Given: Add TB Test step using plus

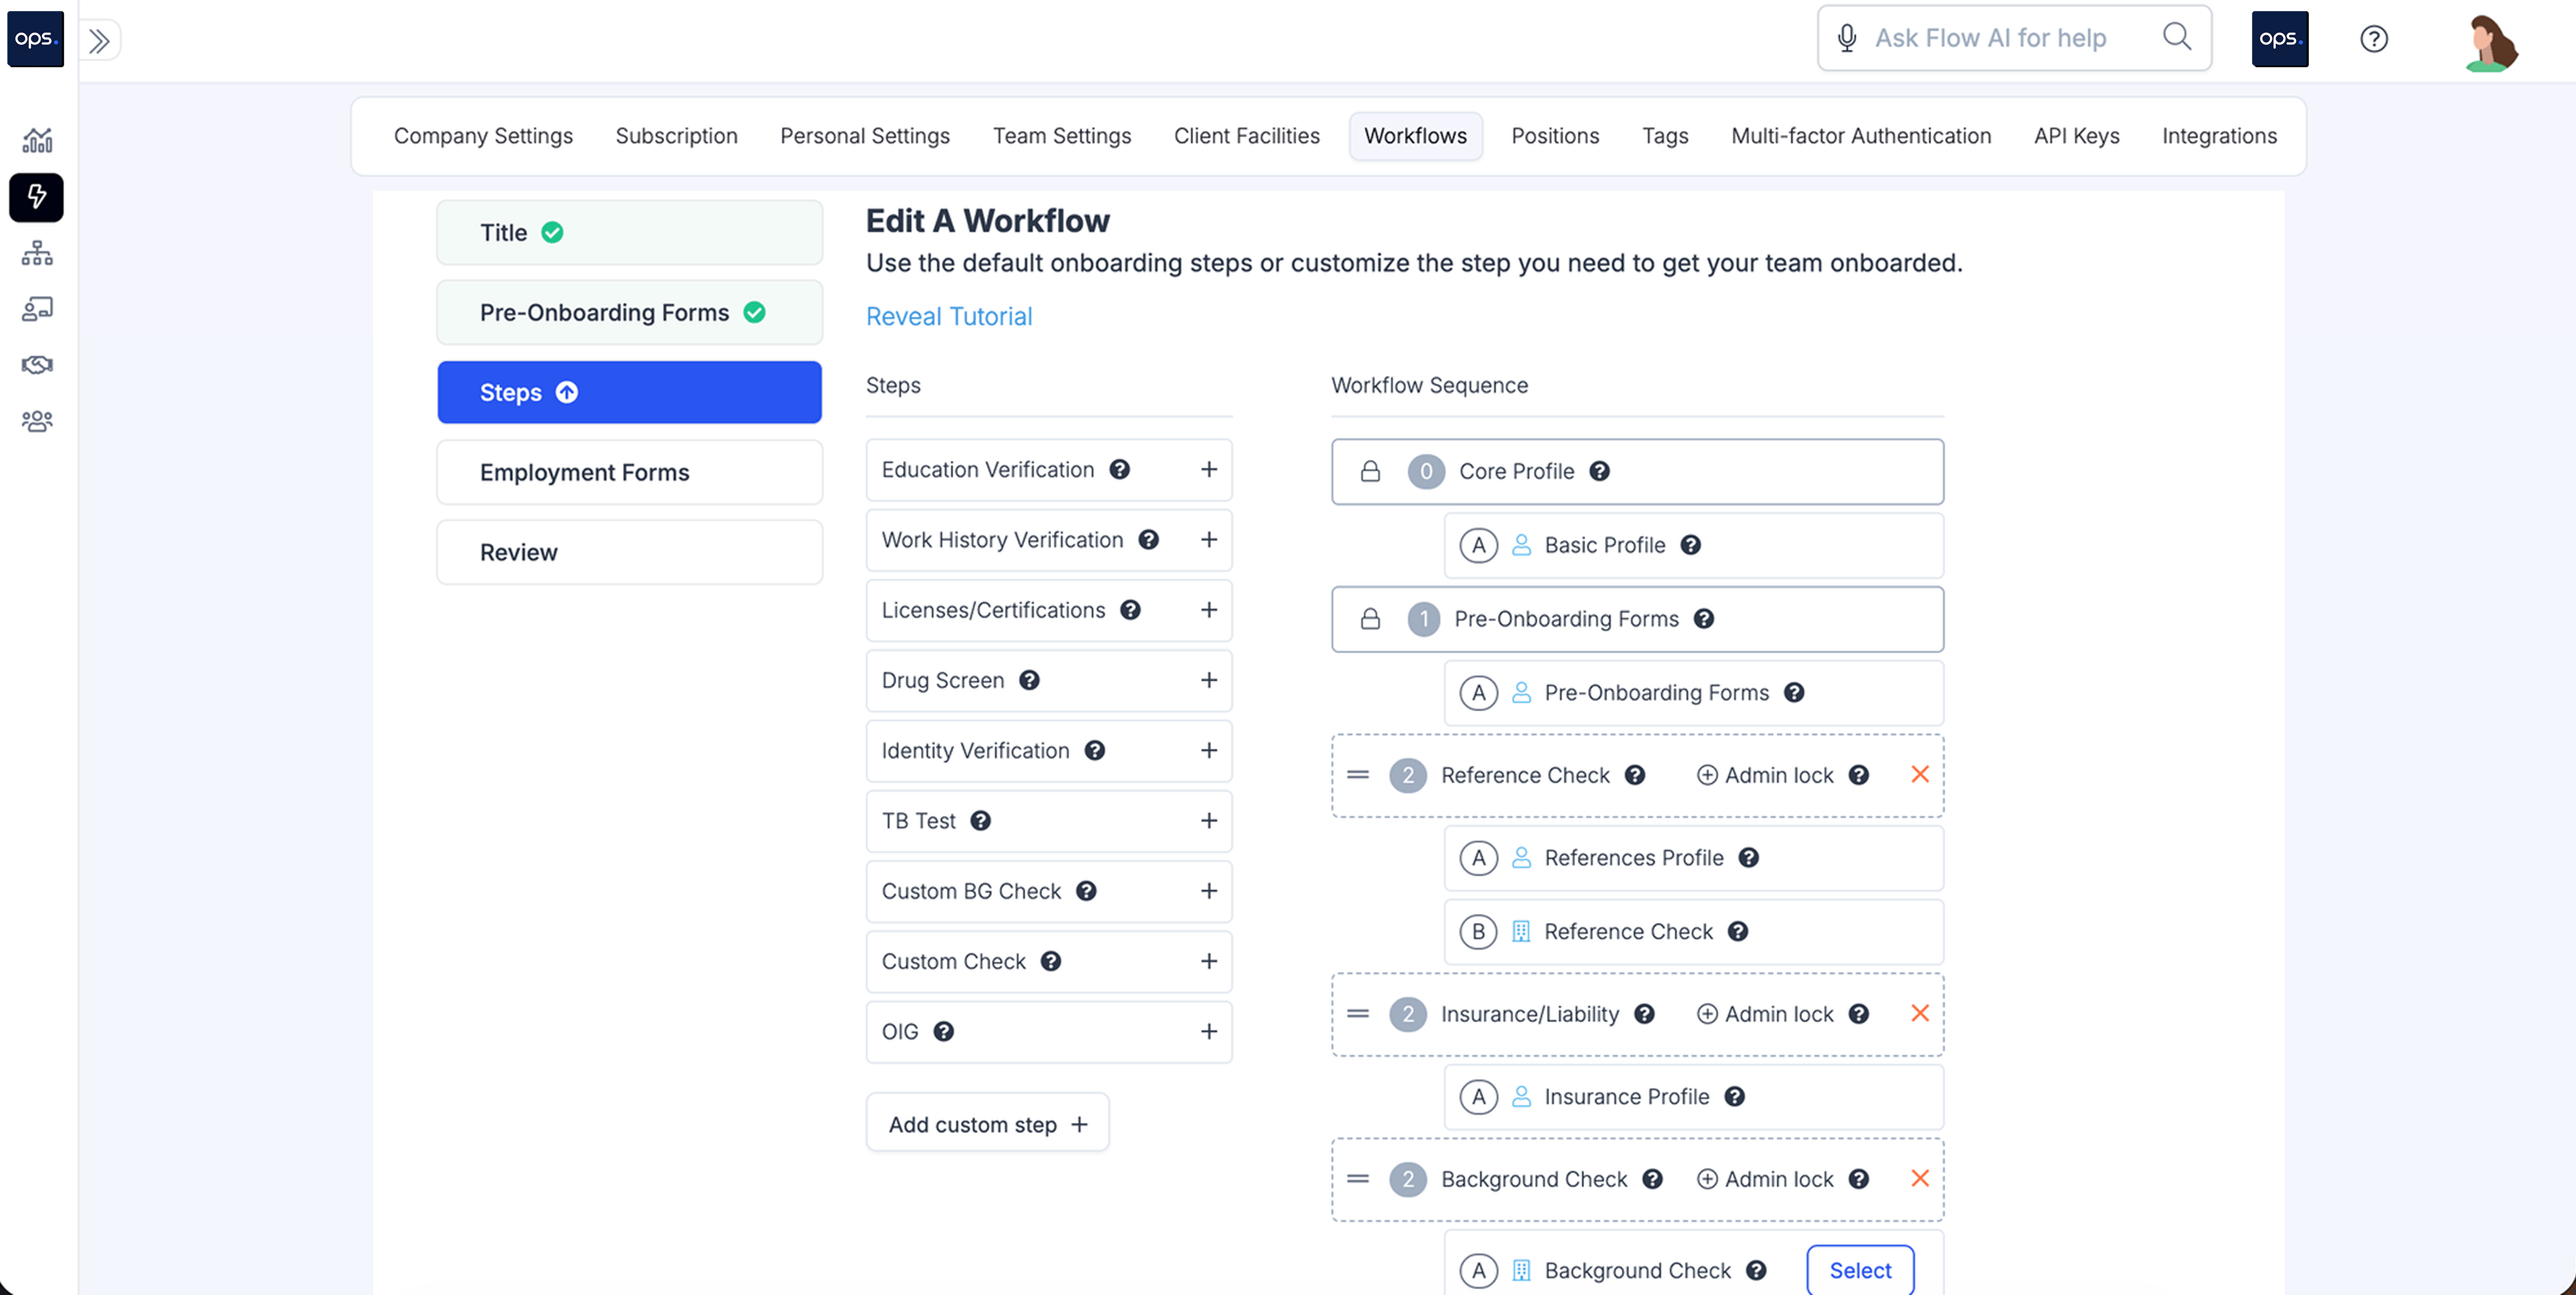Looking at the screenshot, I should [x=1208, y=821].
